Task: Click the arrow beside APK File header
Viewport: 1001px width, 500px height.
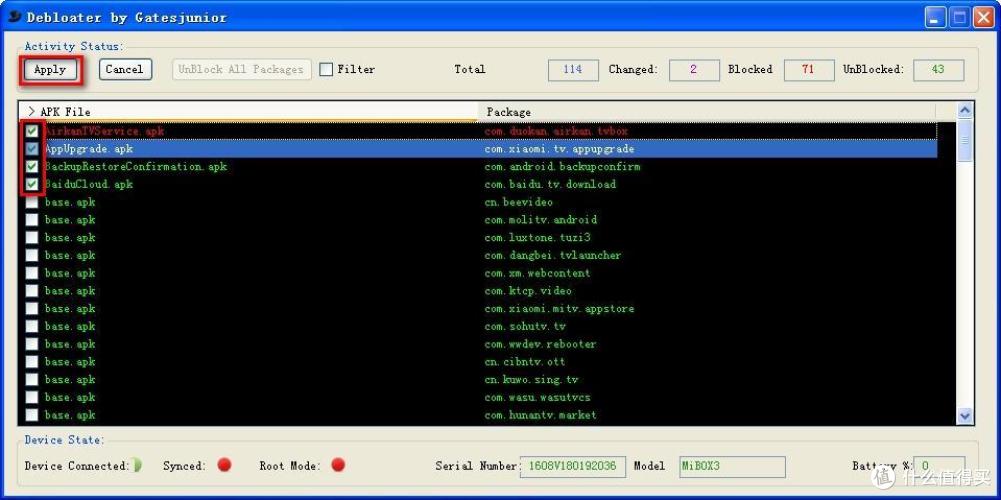Action: pos(31,112)
